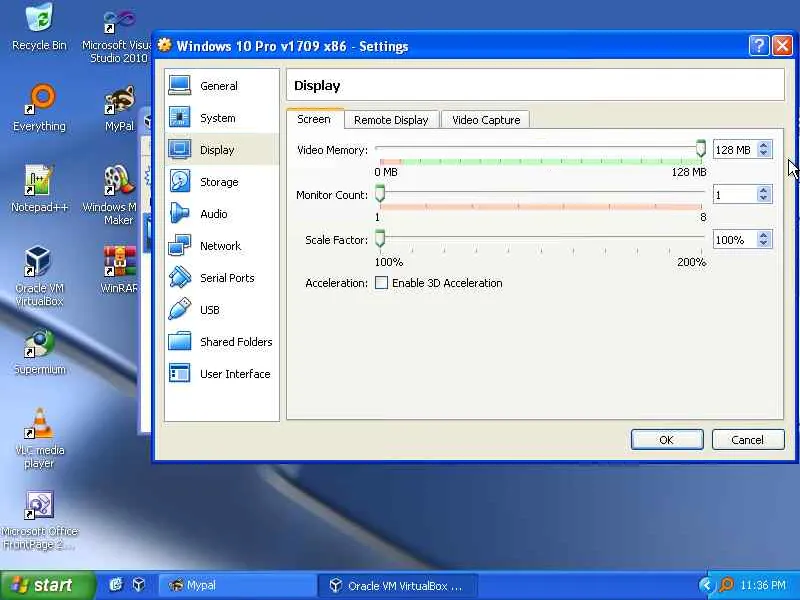Cancel the settings dialog
The image size is (800, 600).
748,440
